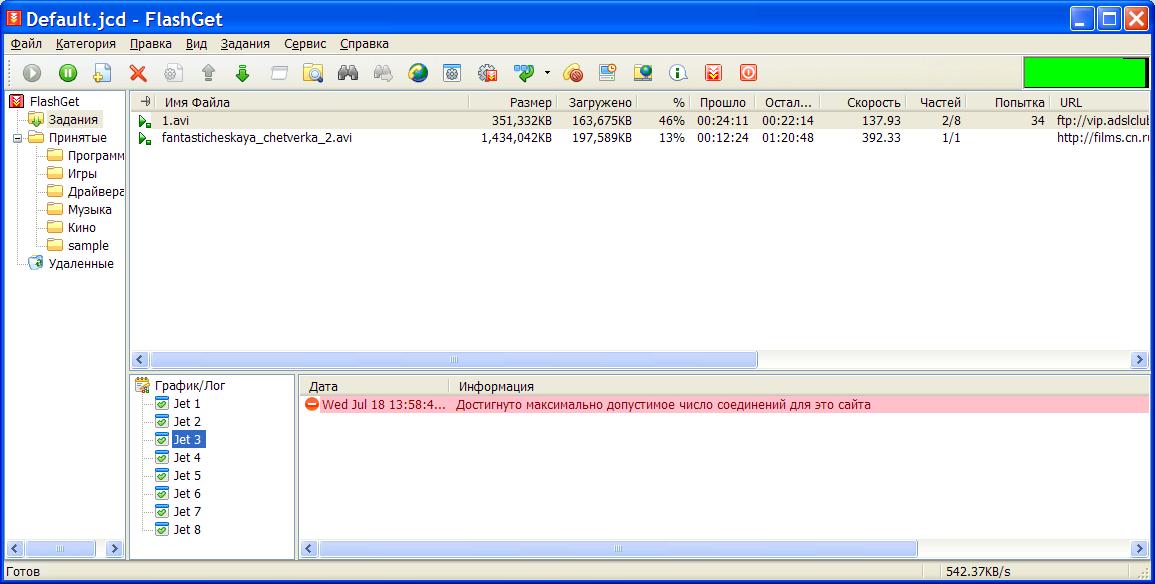Open the Правка menu
This screenshot has height=584, width=1155.
150,43
